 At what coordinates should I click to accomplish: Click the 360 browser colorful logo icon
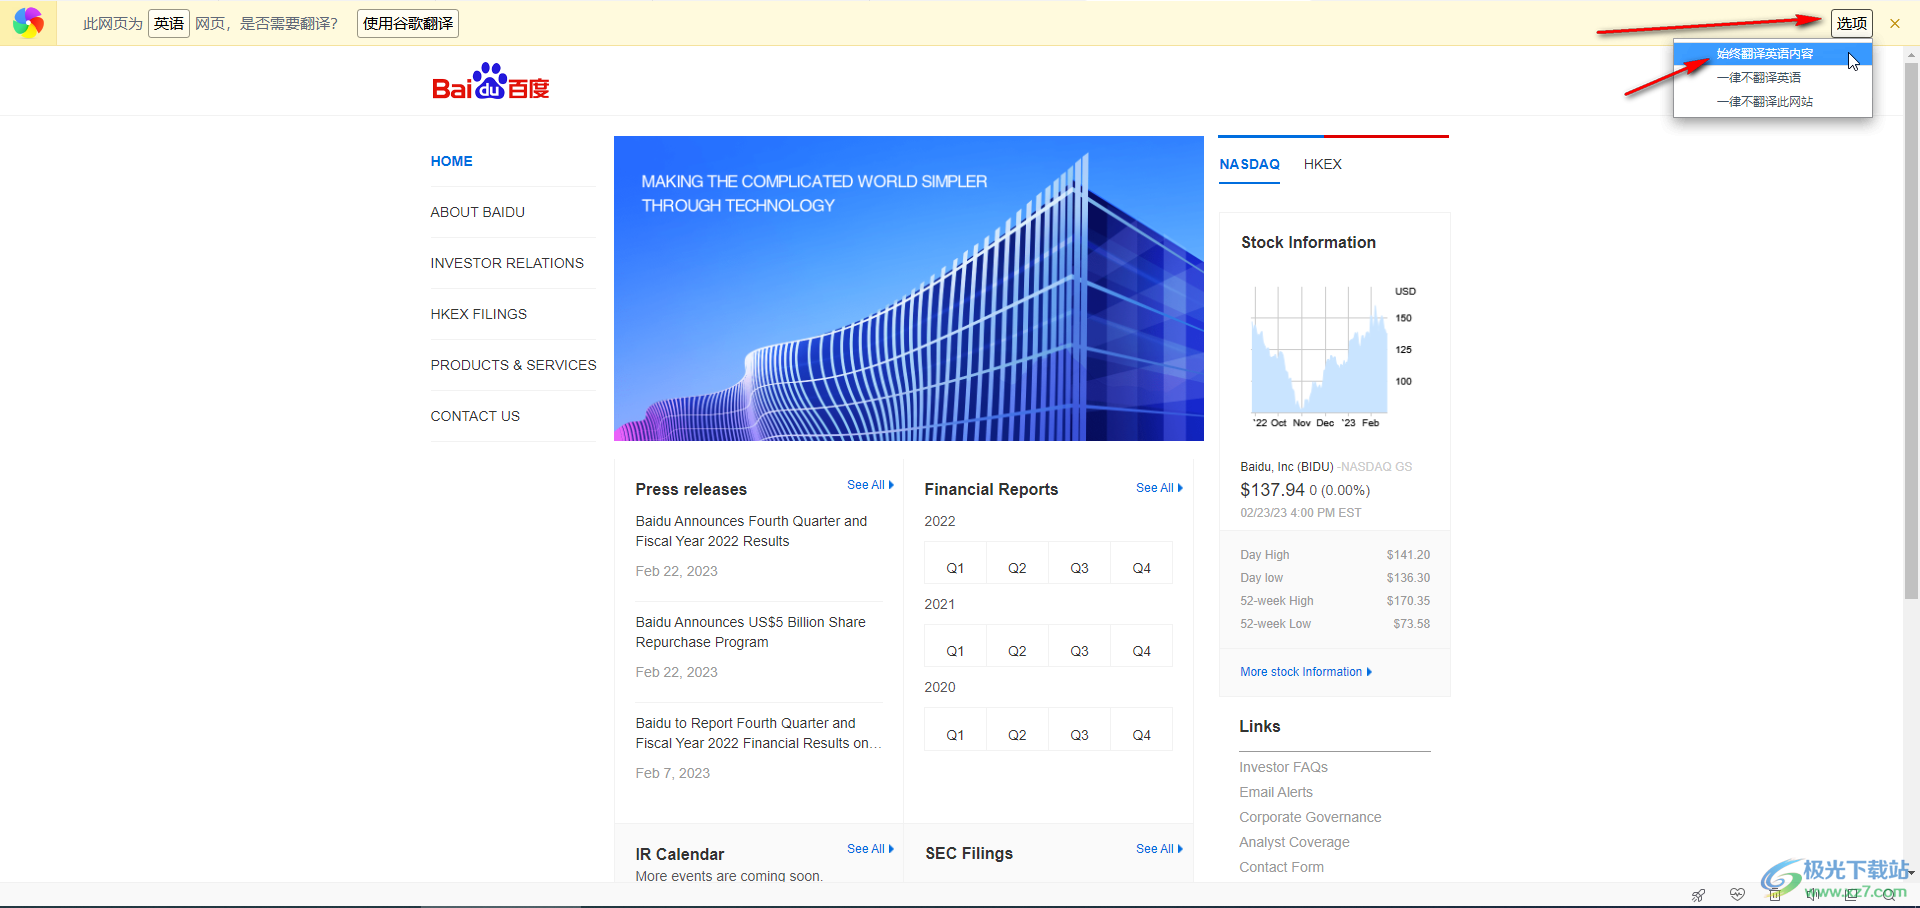click(x=28, y=22)
